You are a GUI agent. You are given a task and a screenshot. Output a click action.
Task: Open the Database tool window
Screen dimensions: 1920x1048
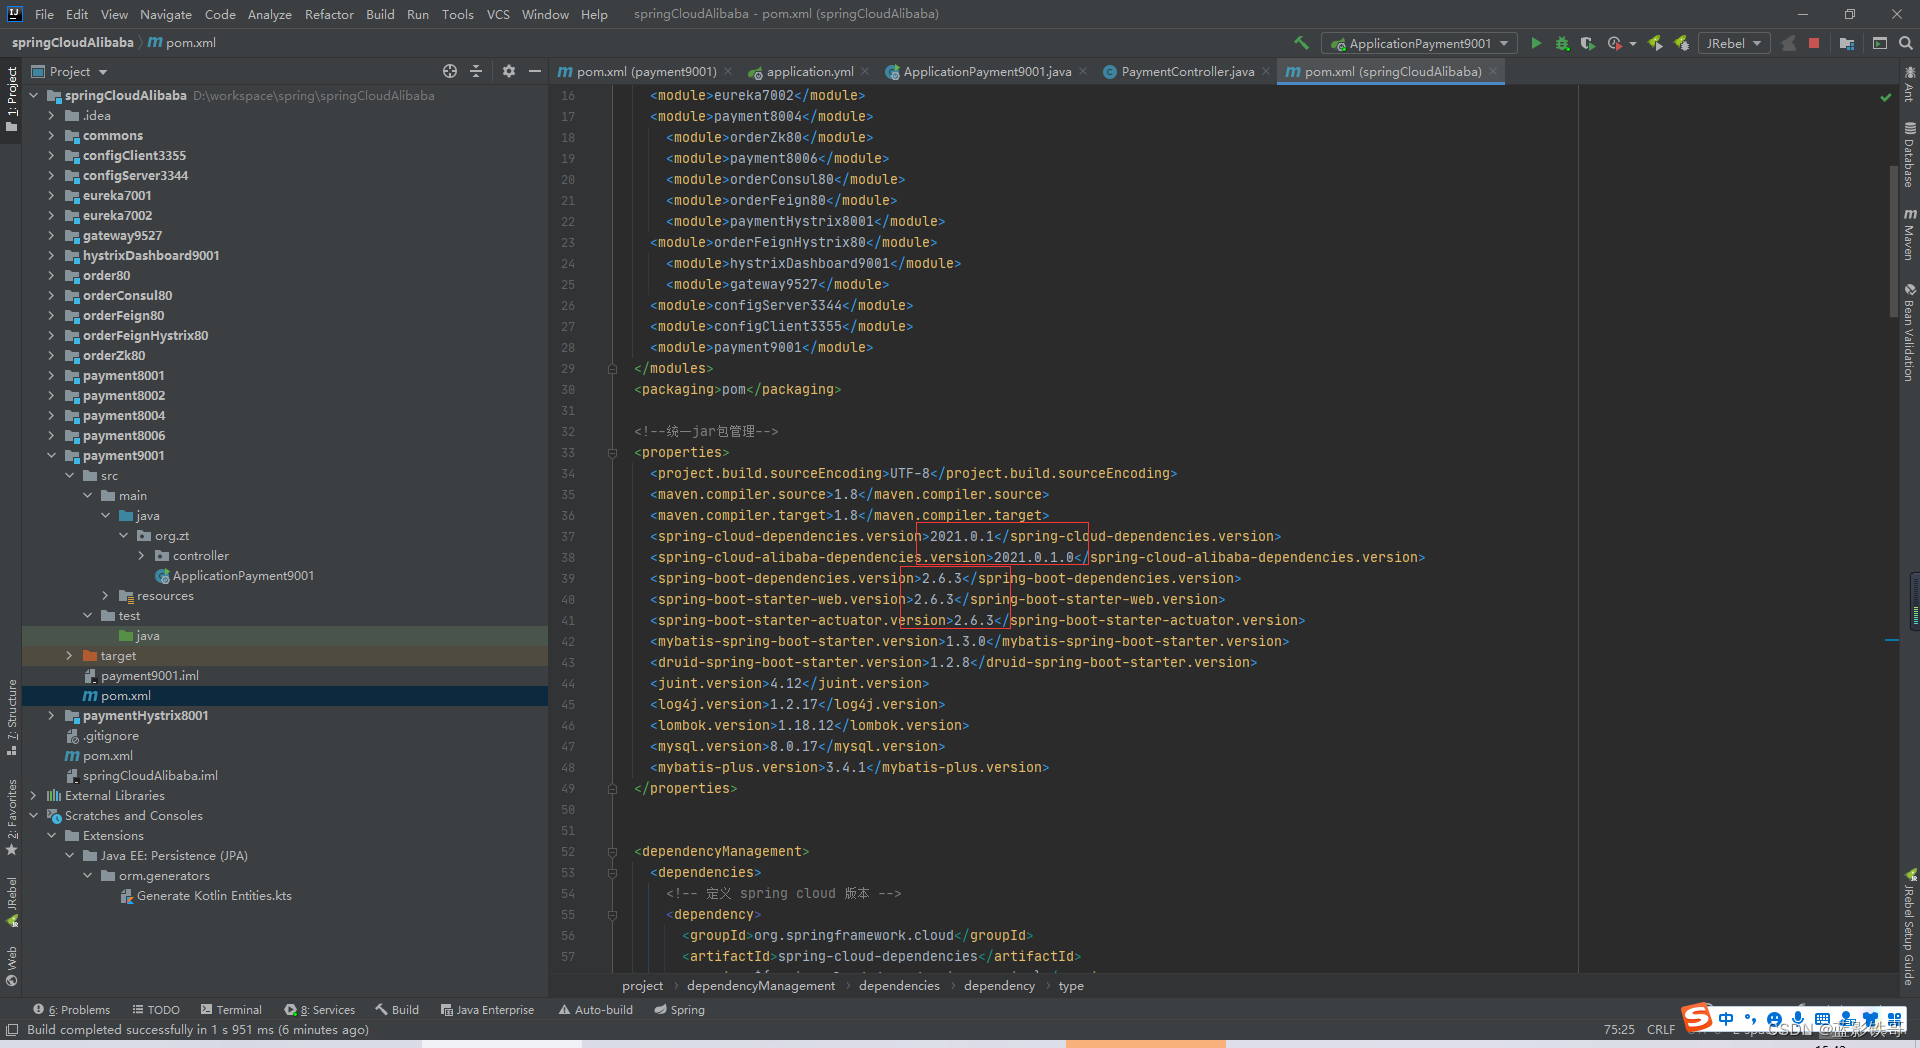point(1909,155)
